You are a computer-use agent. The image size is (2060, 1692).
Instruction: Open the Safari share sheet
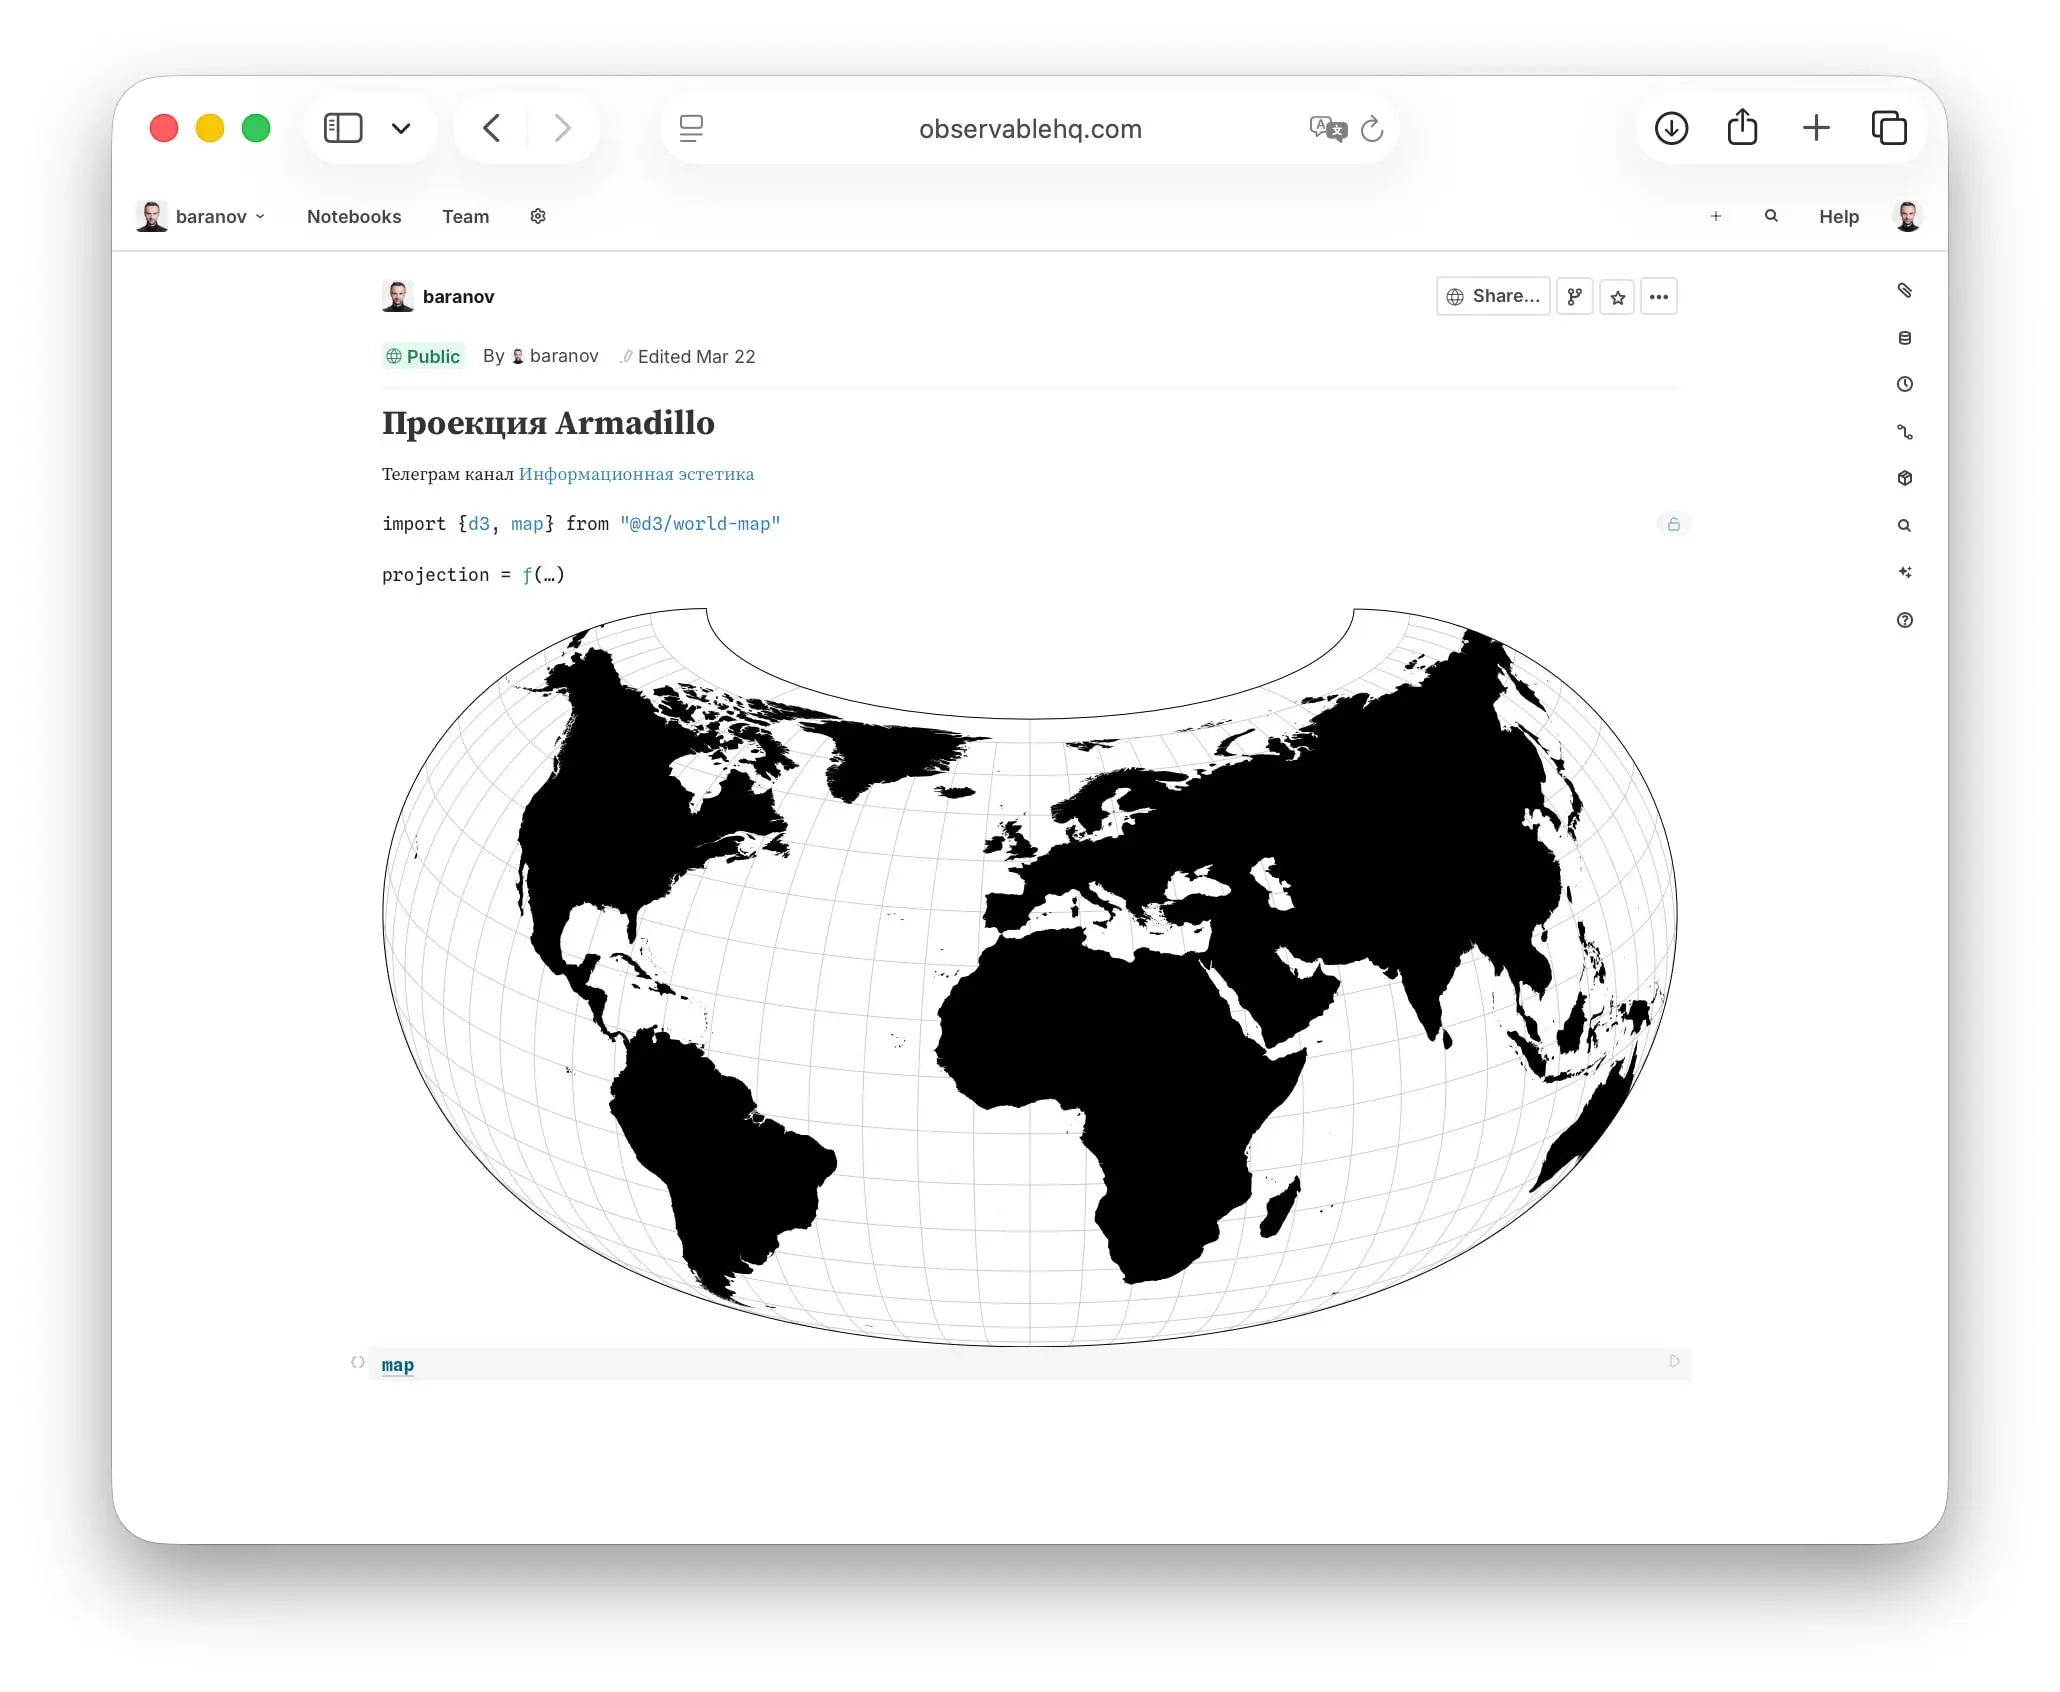pos(1742,127)
